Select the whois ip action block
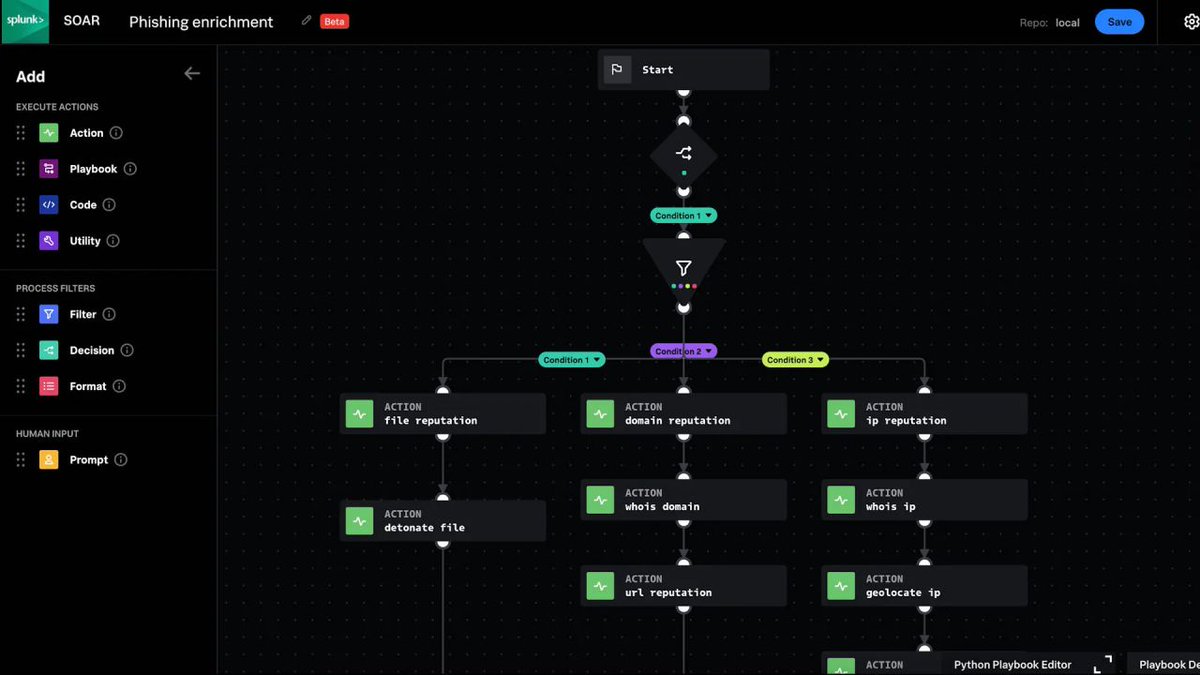The height and width of the screenshot is (675, 1200). pos(925,500)
